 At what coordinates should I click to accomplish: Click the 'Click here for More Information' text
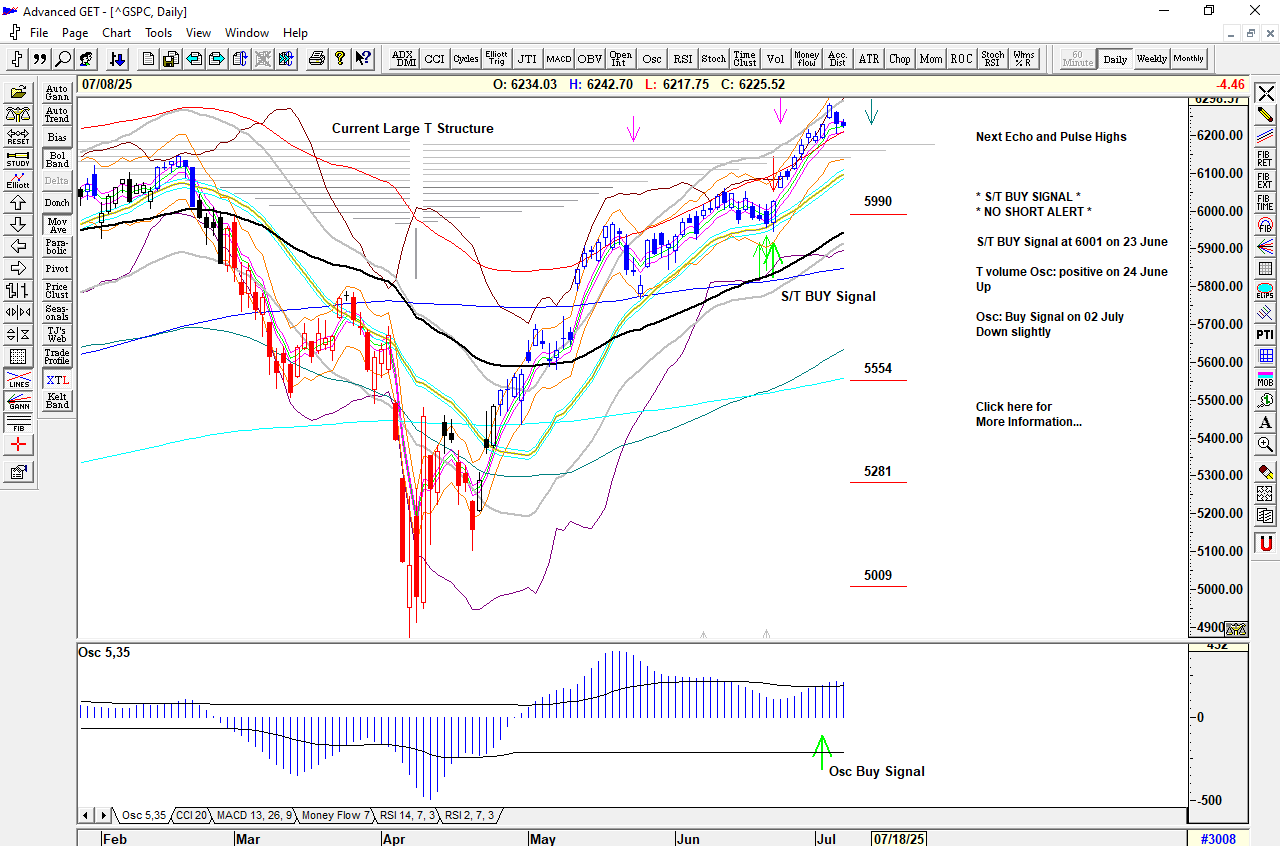coord(1028,414)
